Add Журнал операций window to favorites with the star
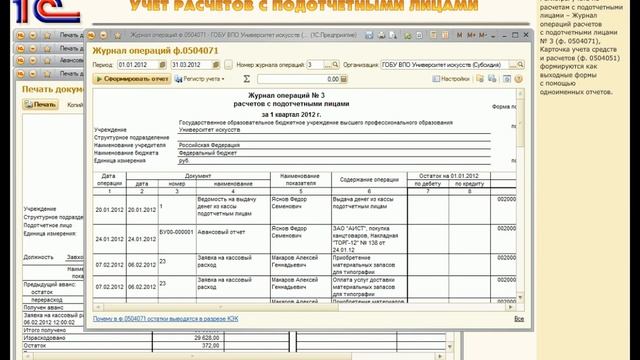Screen dimensions: 640x360 click(118, 36)
